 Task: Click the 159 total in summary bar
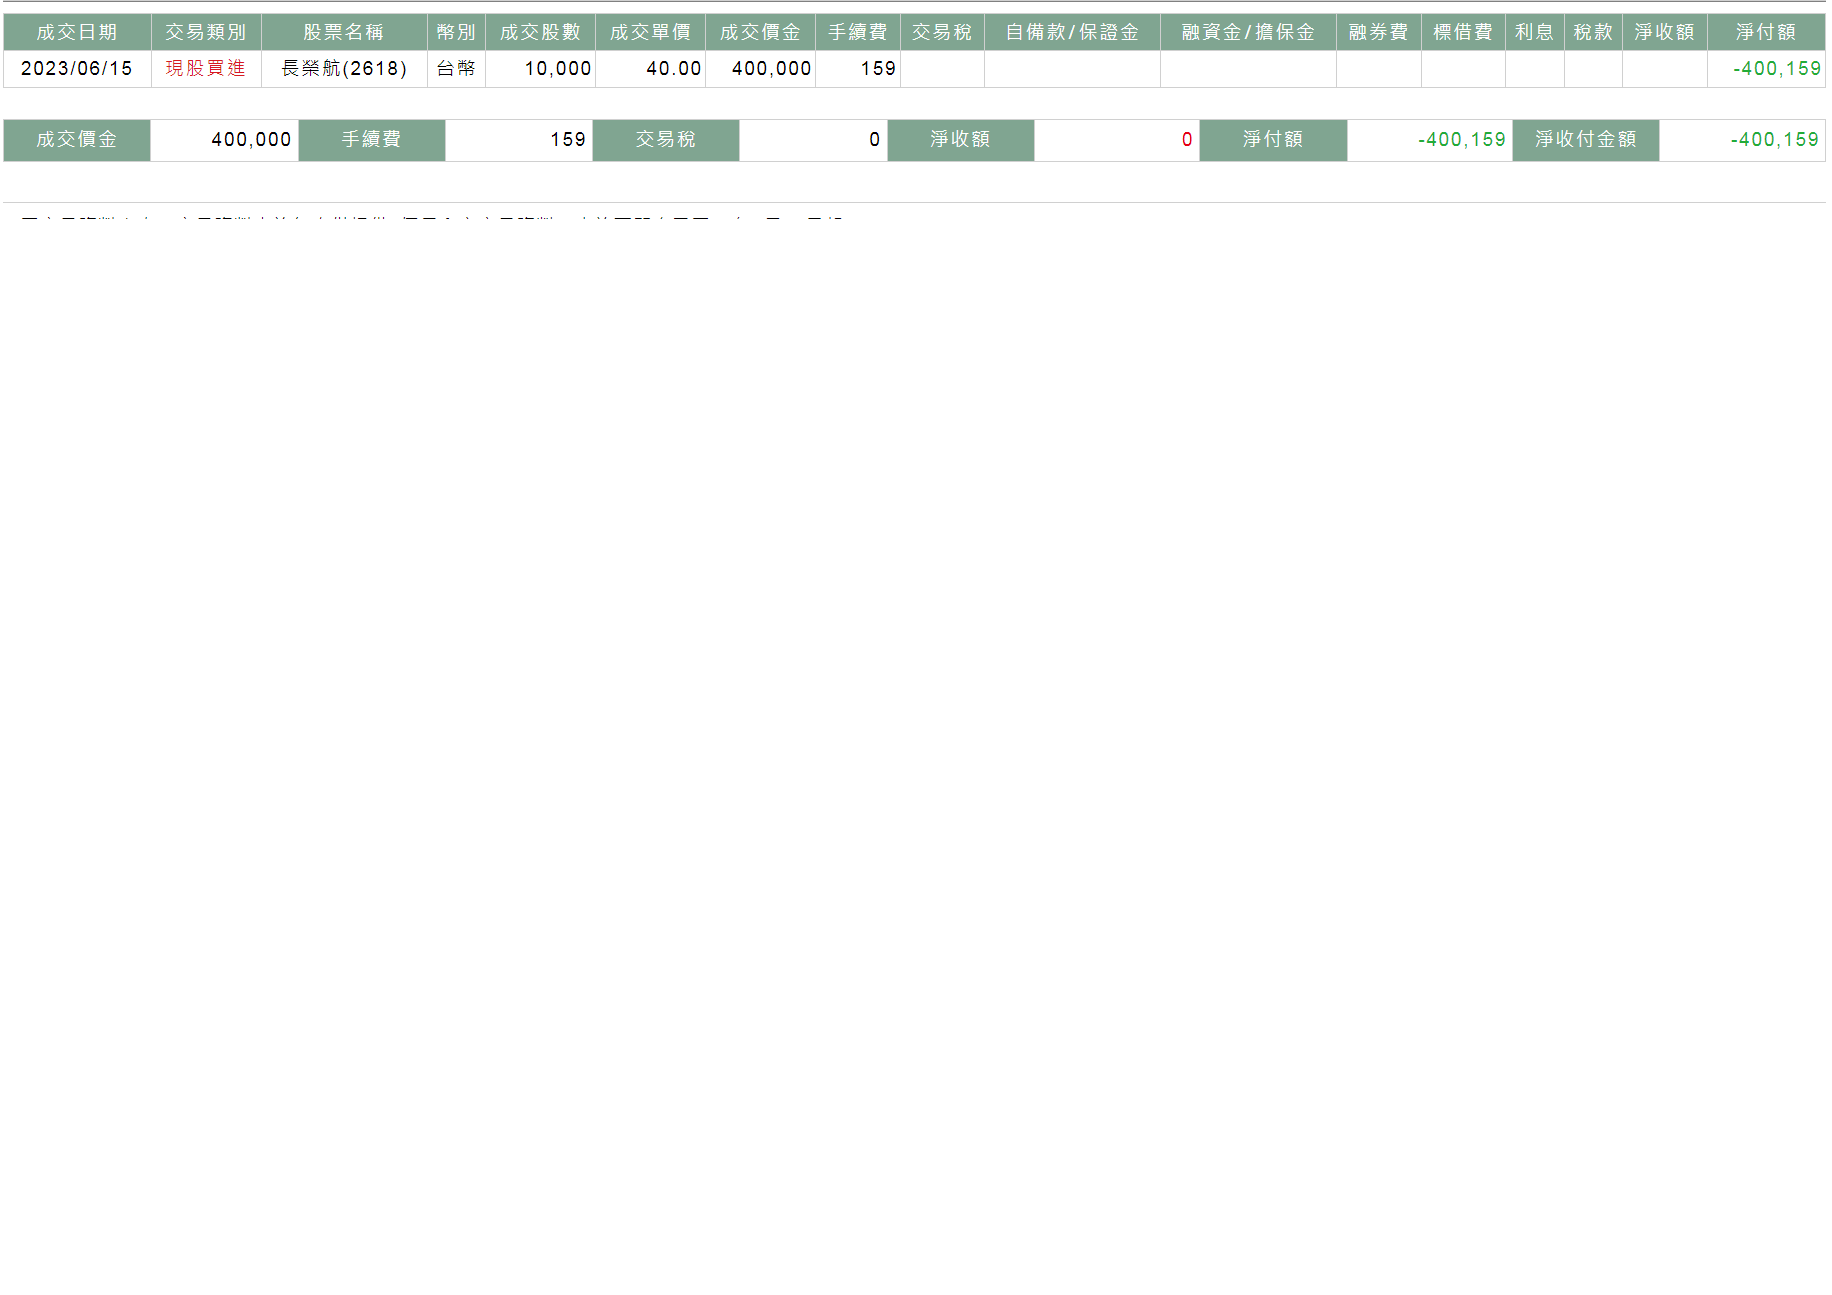coord(568,140)
